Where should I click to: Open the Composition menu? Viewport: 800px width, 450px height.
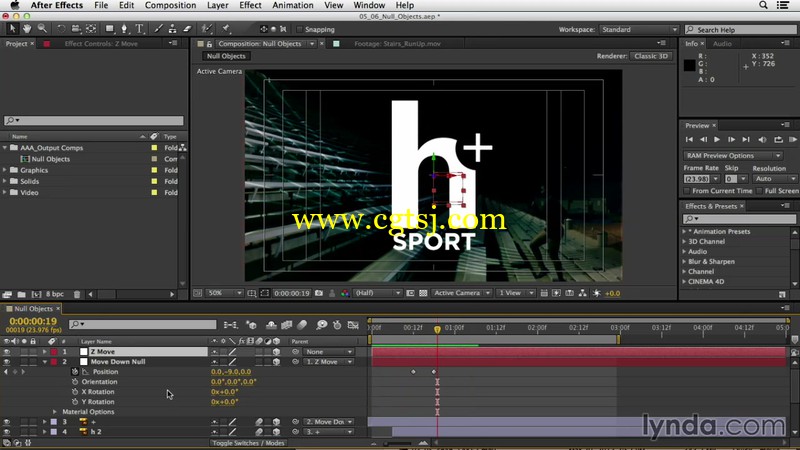tap(170, 5)
